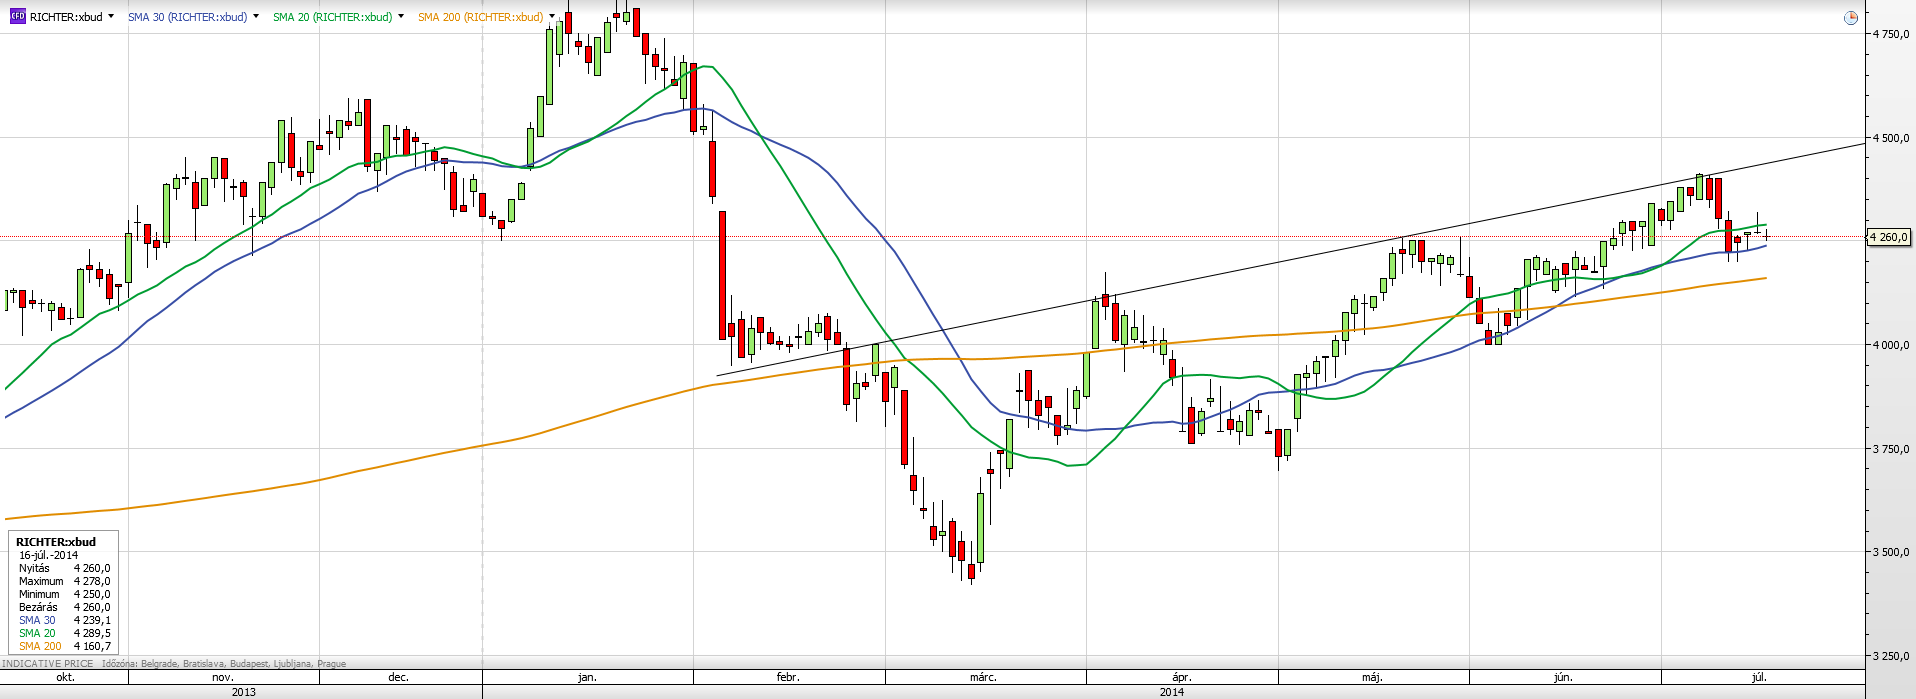Click the 4 500,0 price axis label
The image size is (1916, 699).
(1890, 138)
